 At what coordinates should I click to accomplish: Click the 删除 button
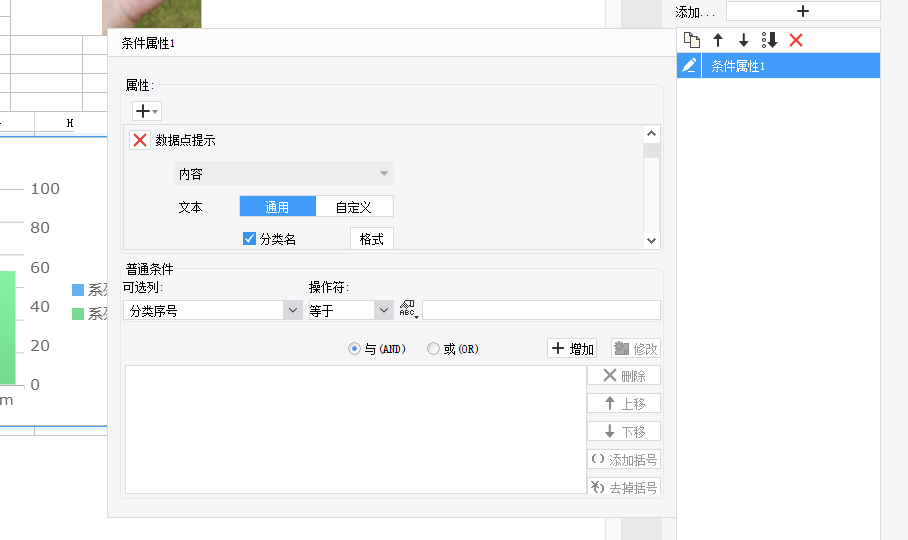tap(624, 376)
